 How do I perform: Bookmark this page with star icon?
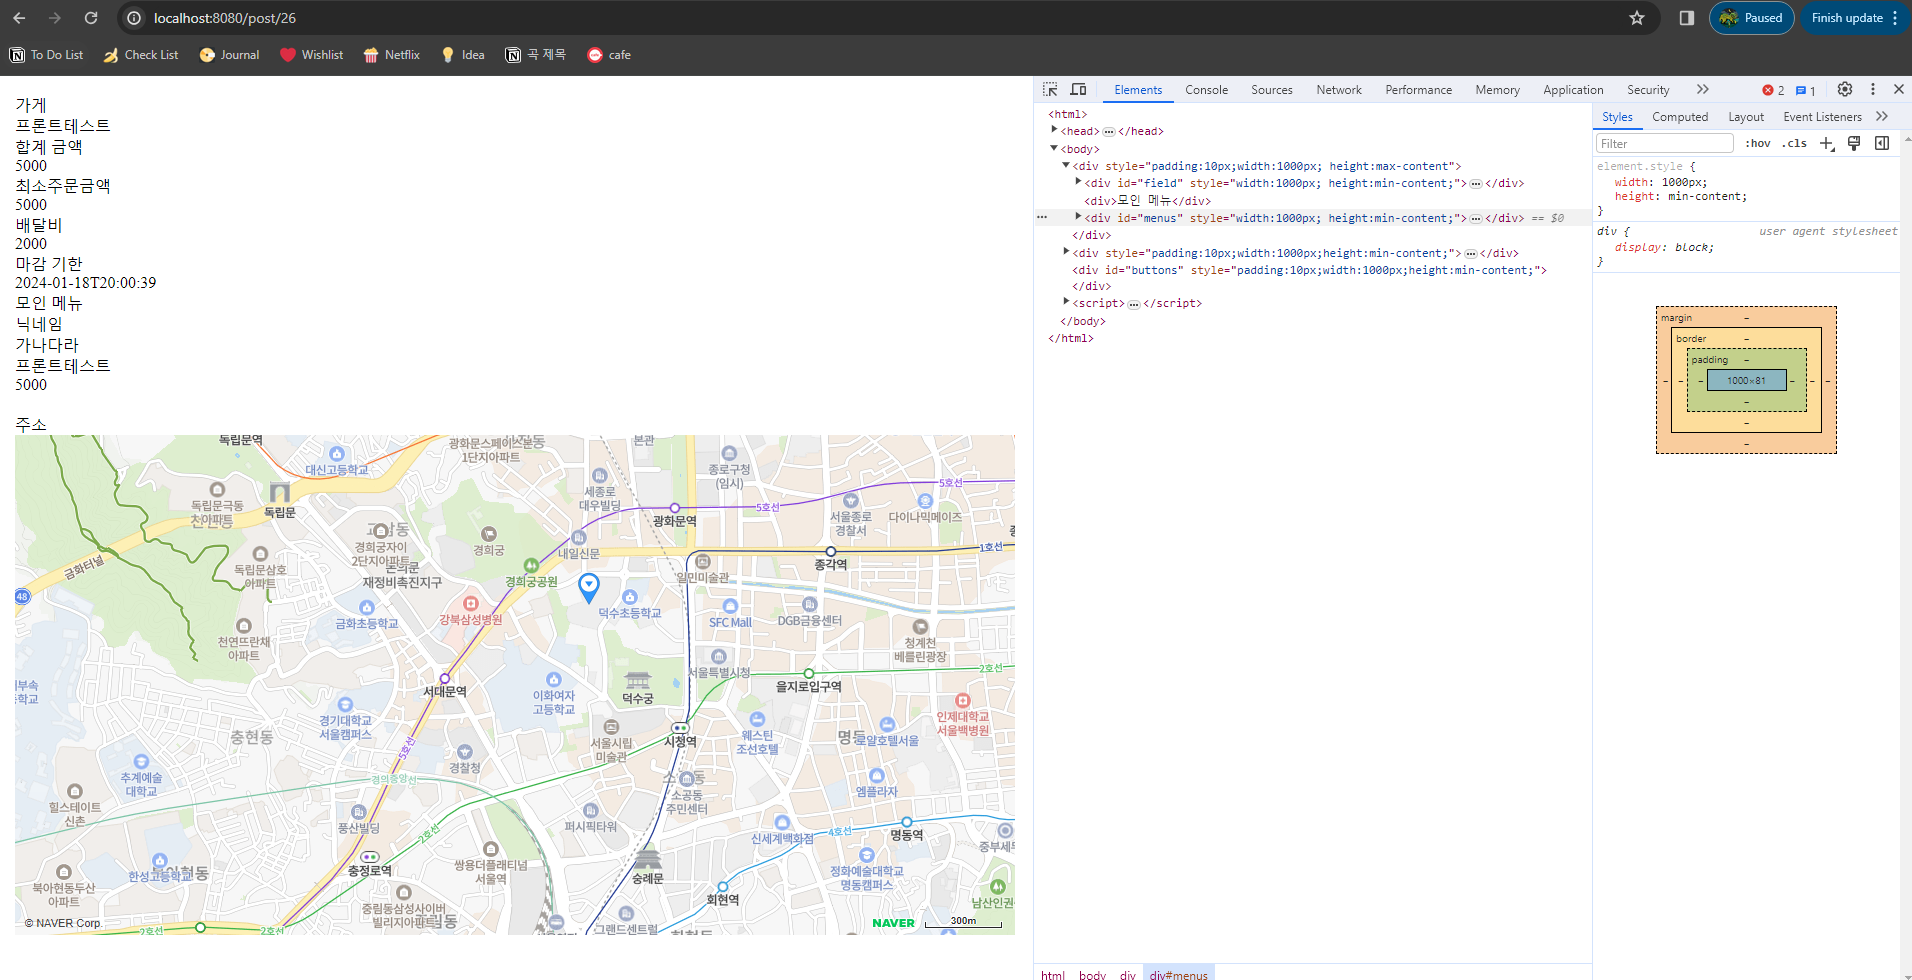[1637, 18]
